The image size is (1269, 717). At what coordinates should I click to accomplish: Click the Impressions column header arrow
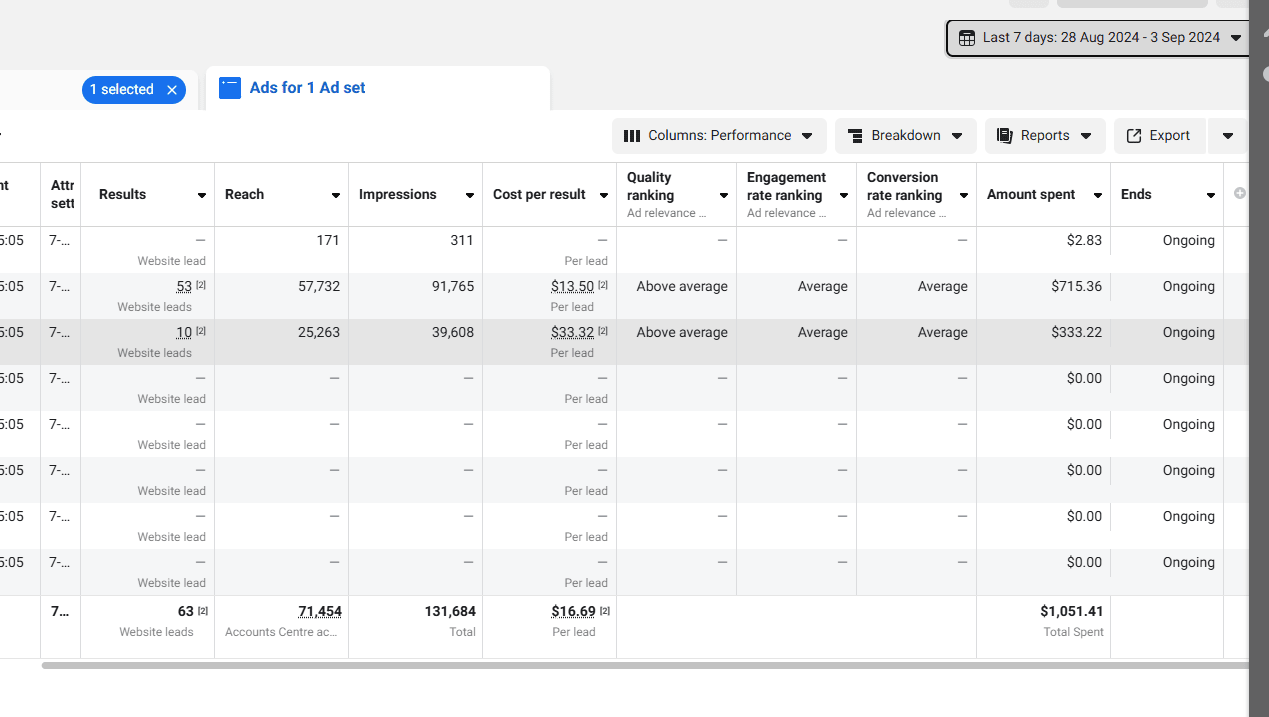click(x=470, y=196)
